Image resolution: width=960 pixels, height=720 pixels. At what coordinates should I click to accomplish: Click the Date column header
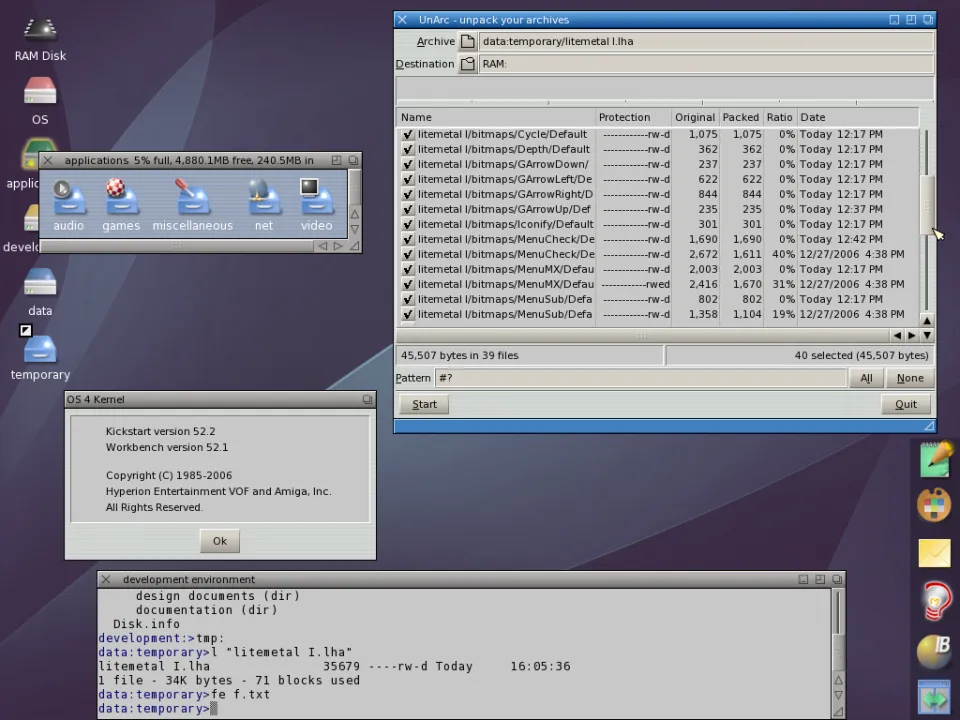tap(855, 117)
